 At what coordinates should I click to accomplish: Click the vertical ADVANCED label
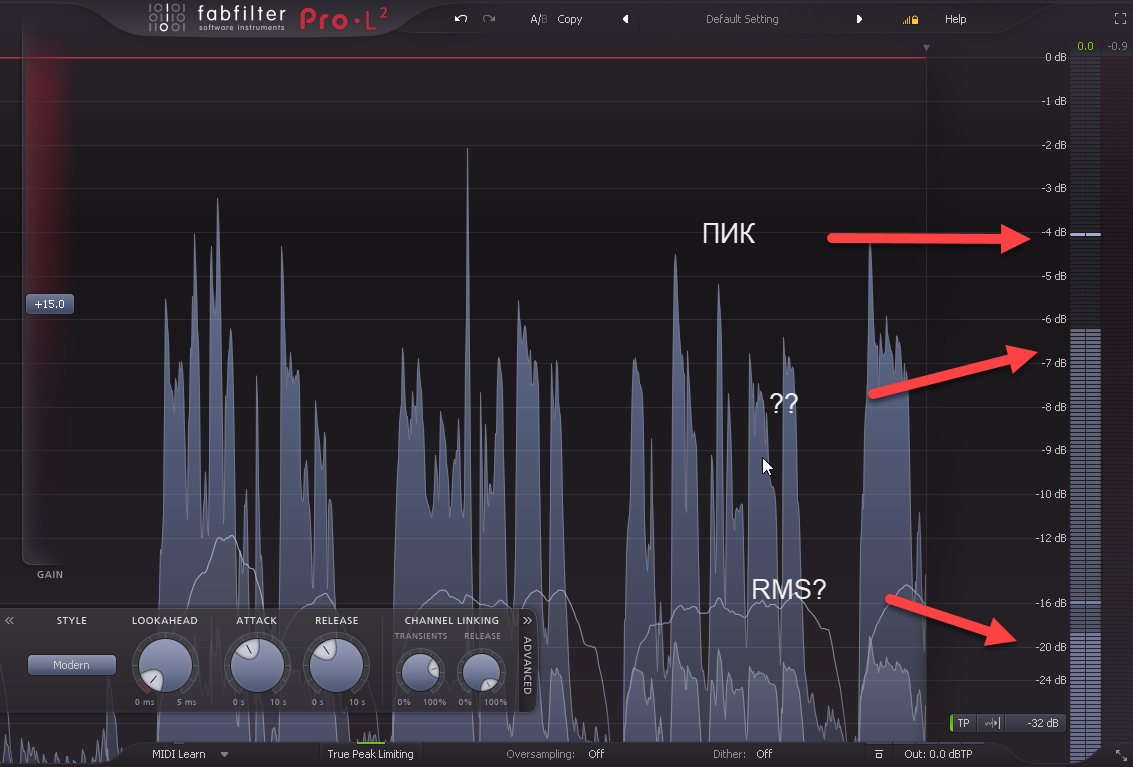tap(527, 666)
